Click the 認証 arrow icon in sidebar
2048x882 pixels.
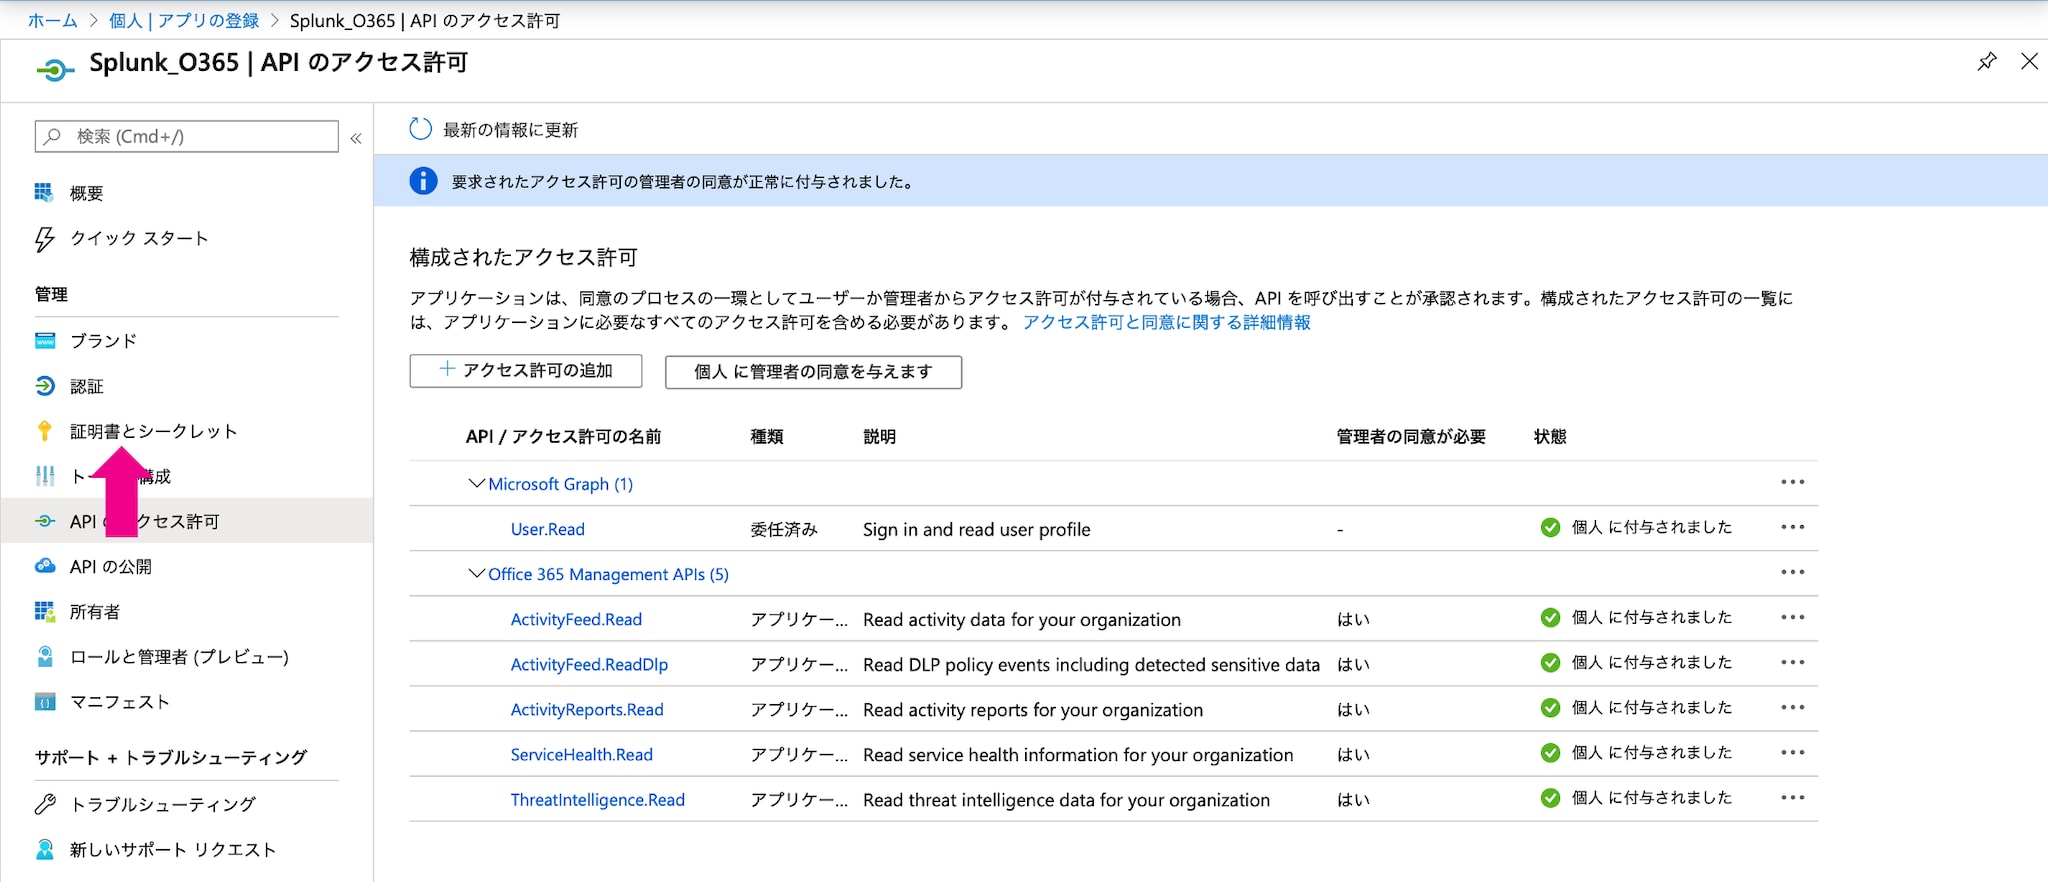click(x=45, y=385)
